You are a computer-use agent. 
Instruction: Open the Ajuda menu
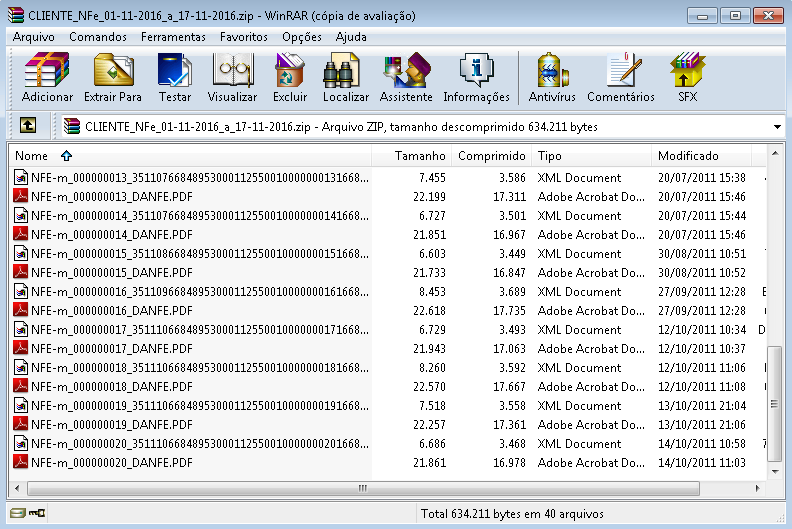tap(351, 37)
